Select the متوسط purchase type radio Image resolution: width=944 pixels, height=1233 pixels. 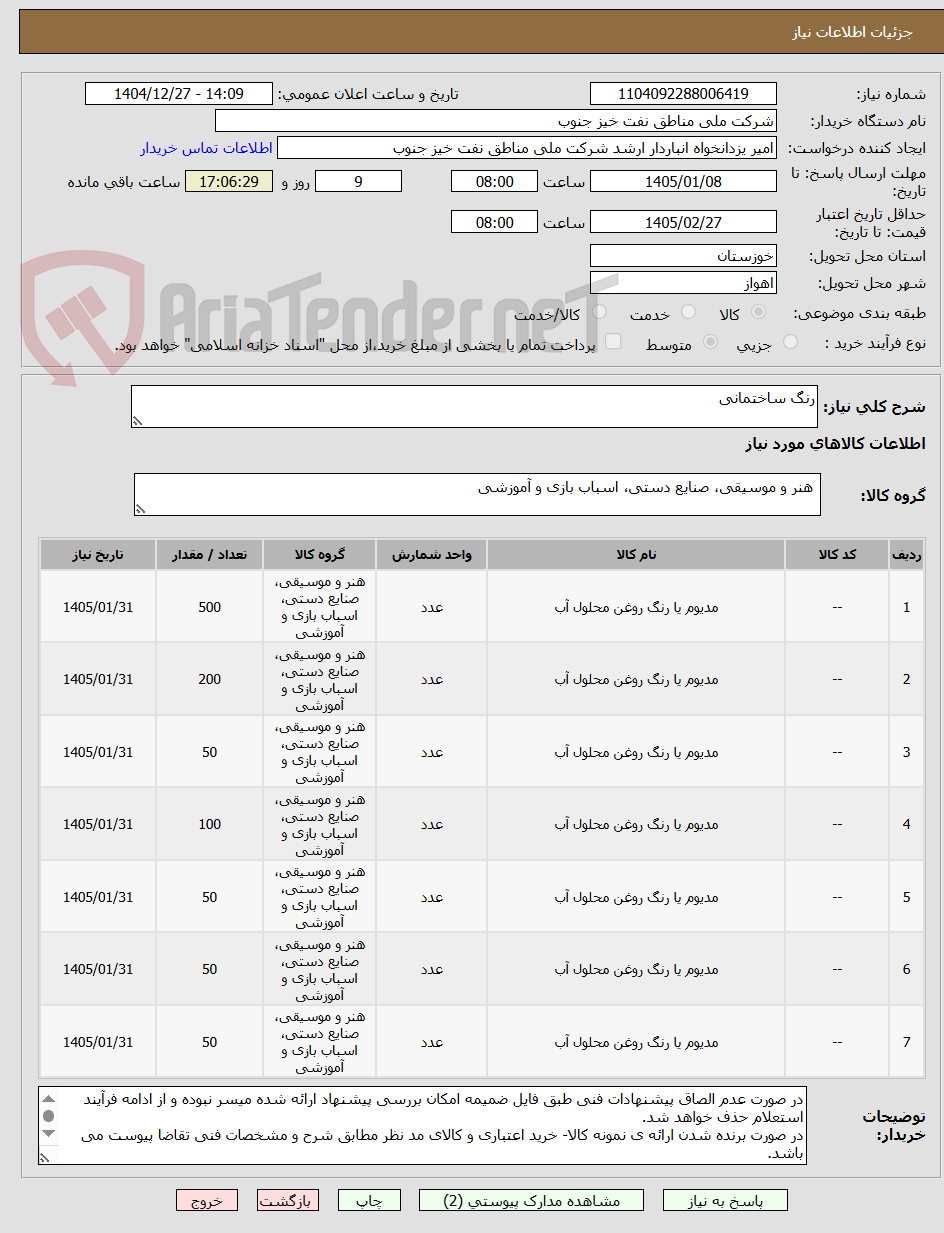tap(710, 342)
